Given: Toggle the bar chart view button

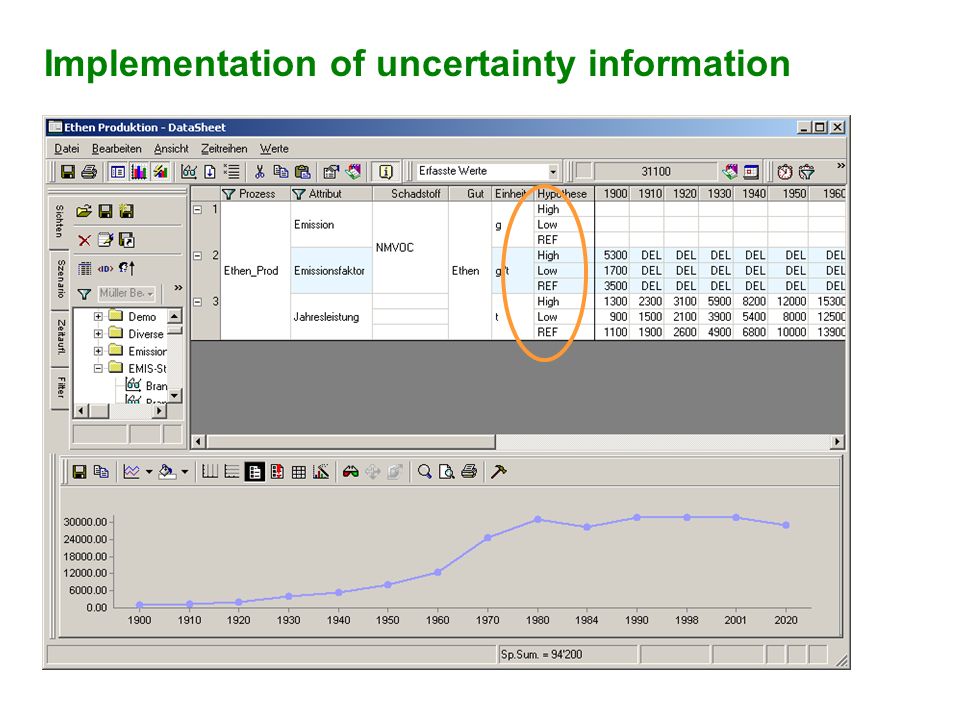Looking at the screenshot, I should tap(139, 172).
